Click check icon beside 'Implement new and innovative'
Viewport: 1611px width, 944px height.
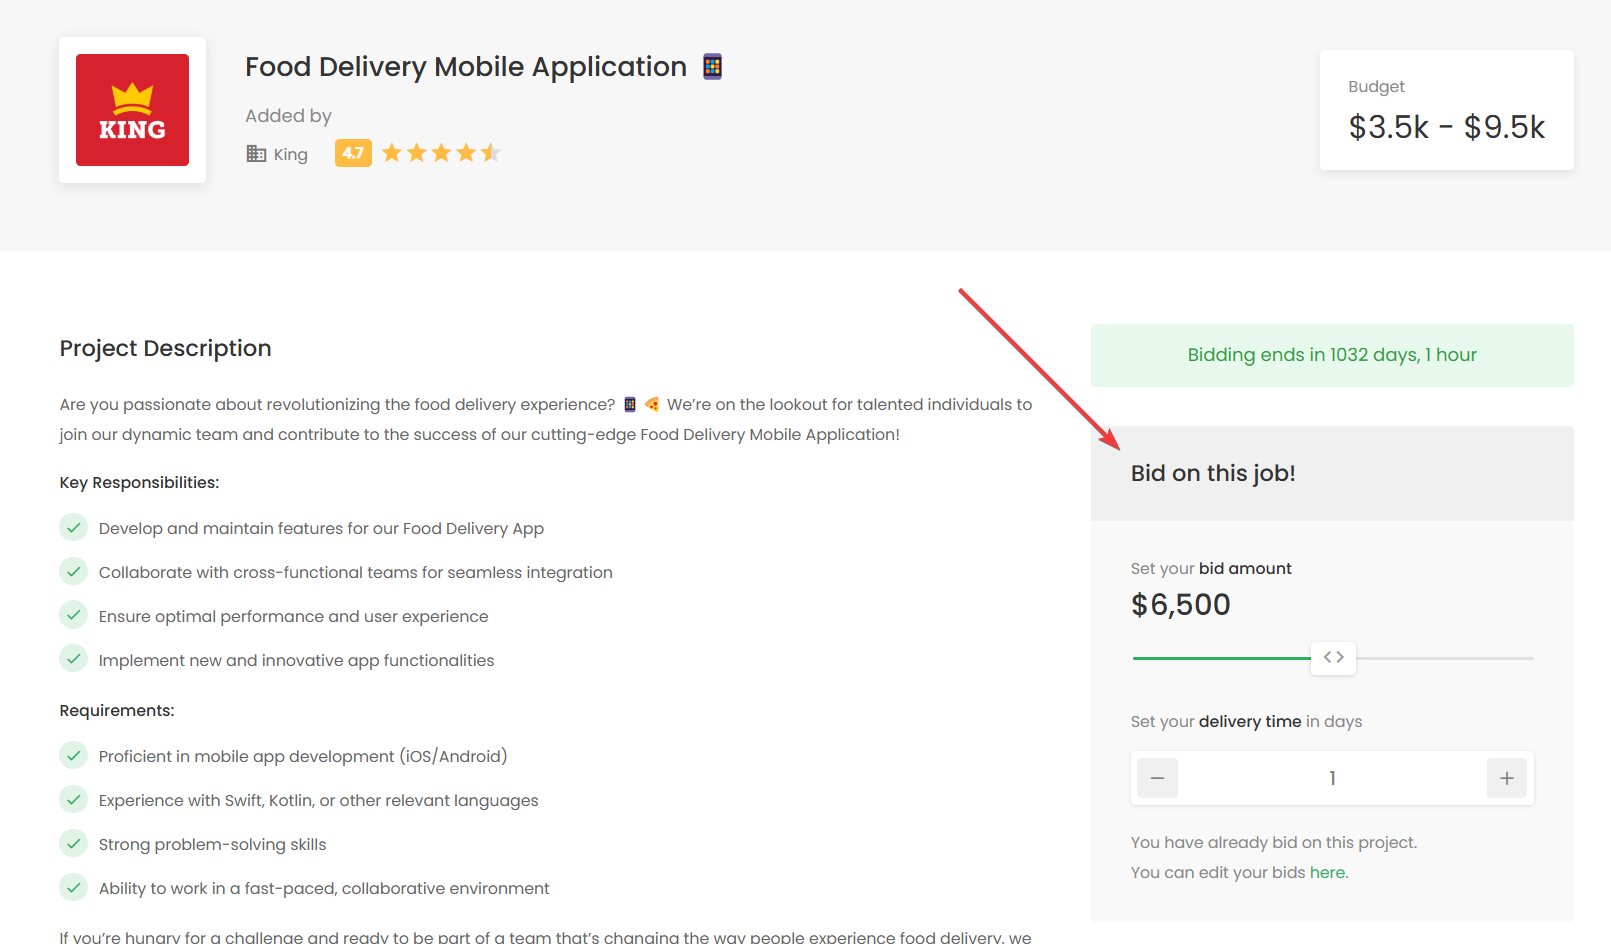click(73, 660)
